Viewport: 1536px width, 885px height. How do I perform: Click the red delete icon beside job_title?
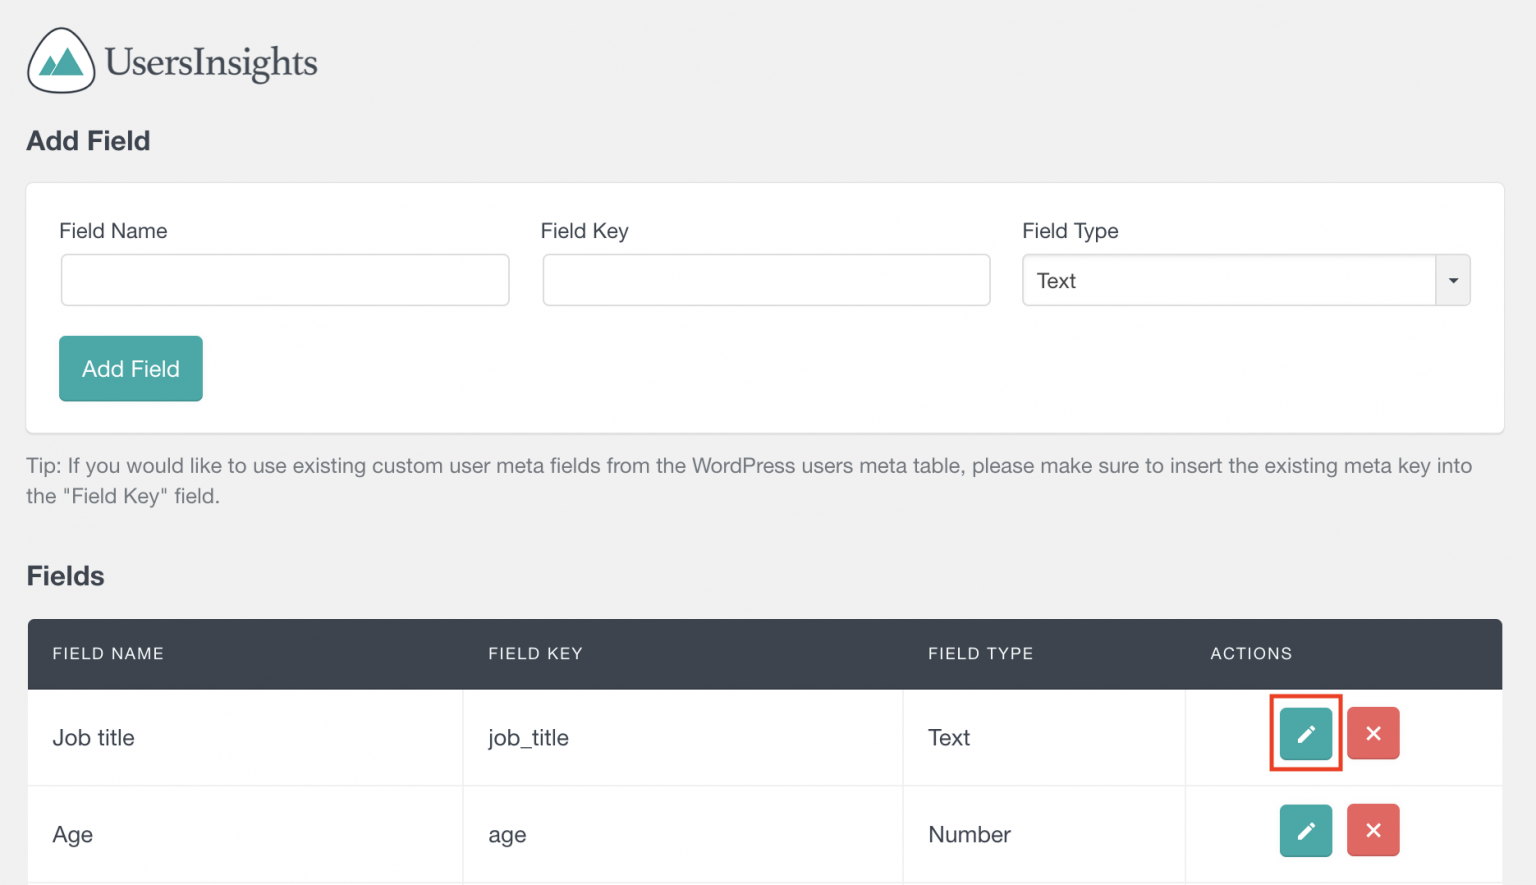pyautogui.click(x=1372, y=733)
